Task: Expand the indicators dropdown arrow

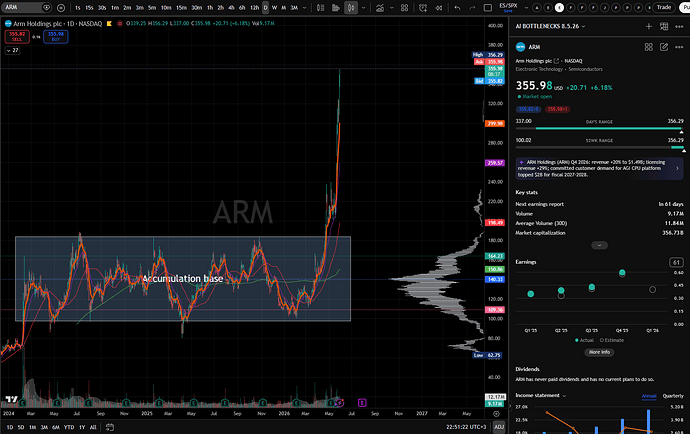Action: coord(391,7)
